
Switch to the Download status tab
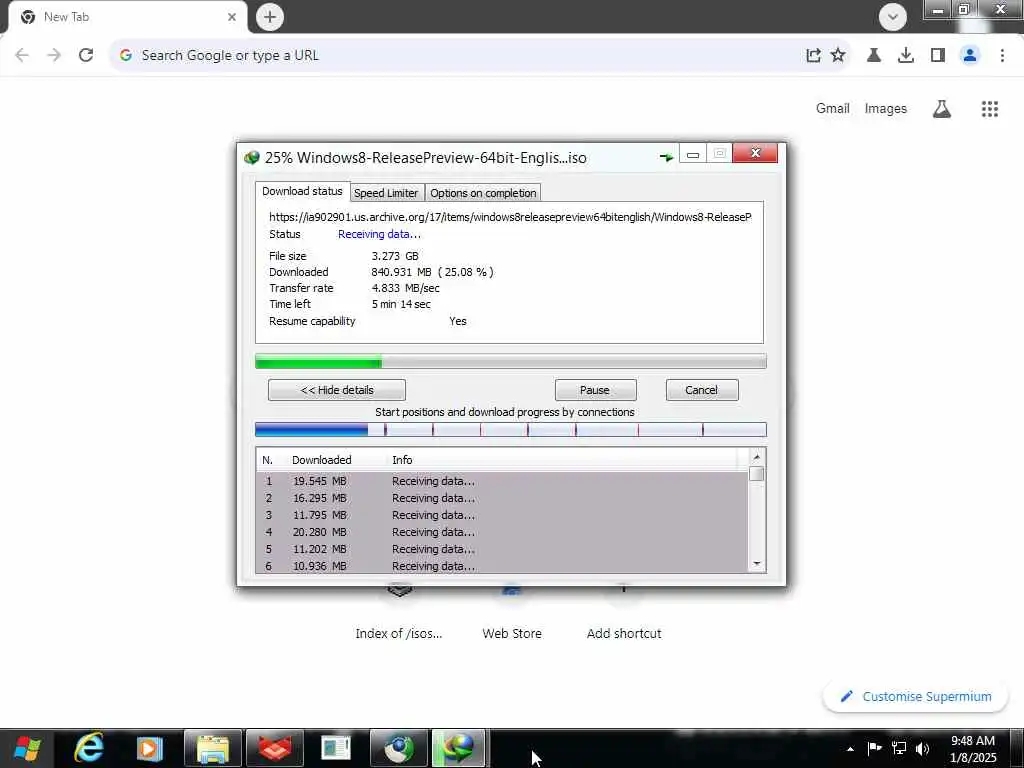(302, 191)
